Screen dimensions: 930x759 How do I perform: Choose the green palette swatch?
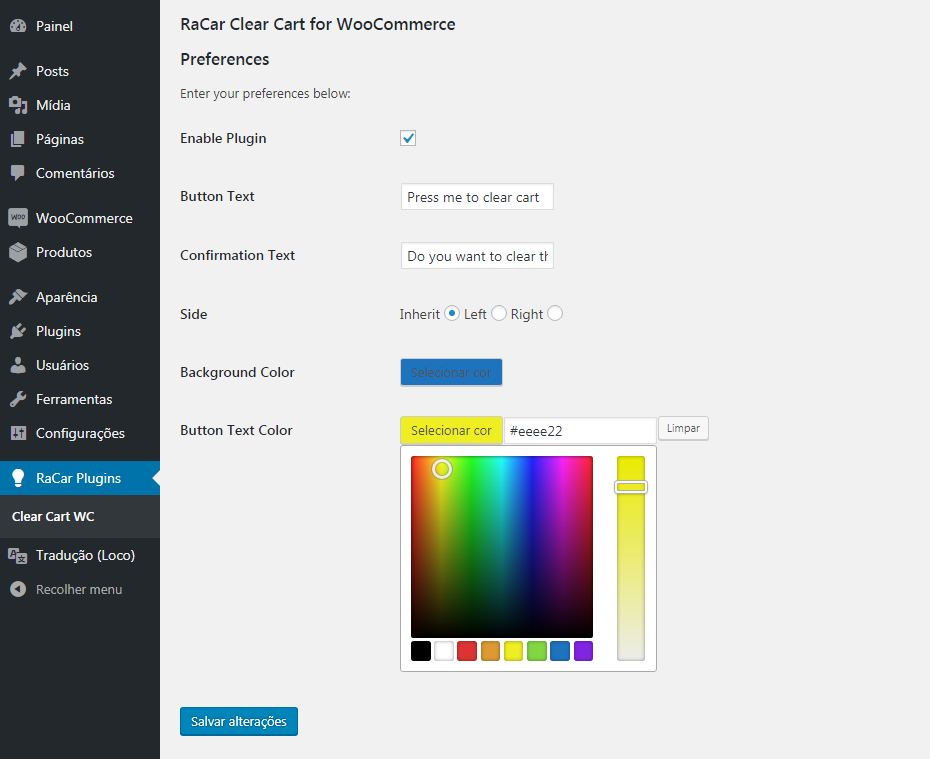tap(537, 650)
